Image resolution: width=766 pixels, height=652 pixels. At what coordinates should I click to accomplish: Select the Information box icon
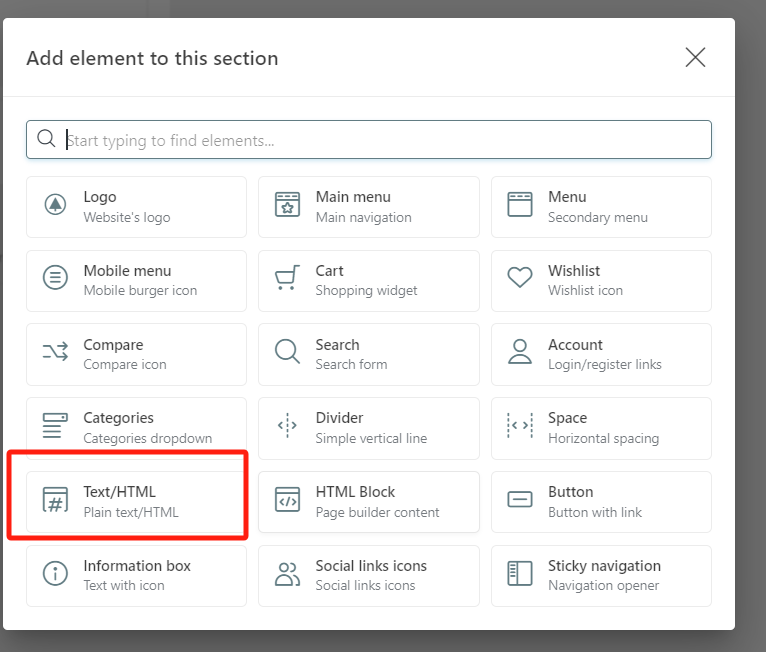55,573
